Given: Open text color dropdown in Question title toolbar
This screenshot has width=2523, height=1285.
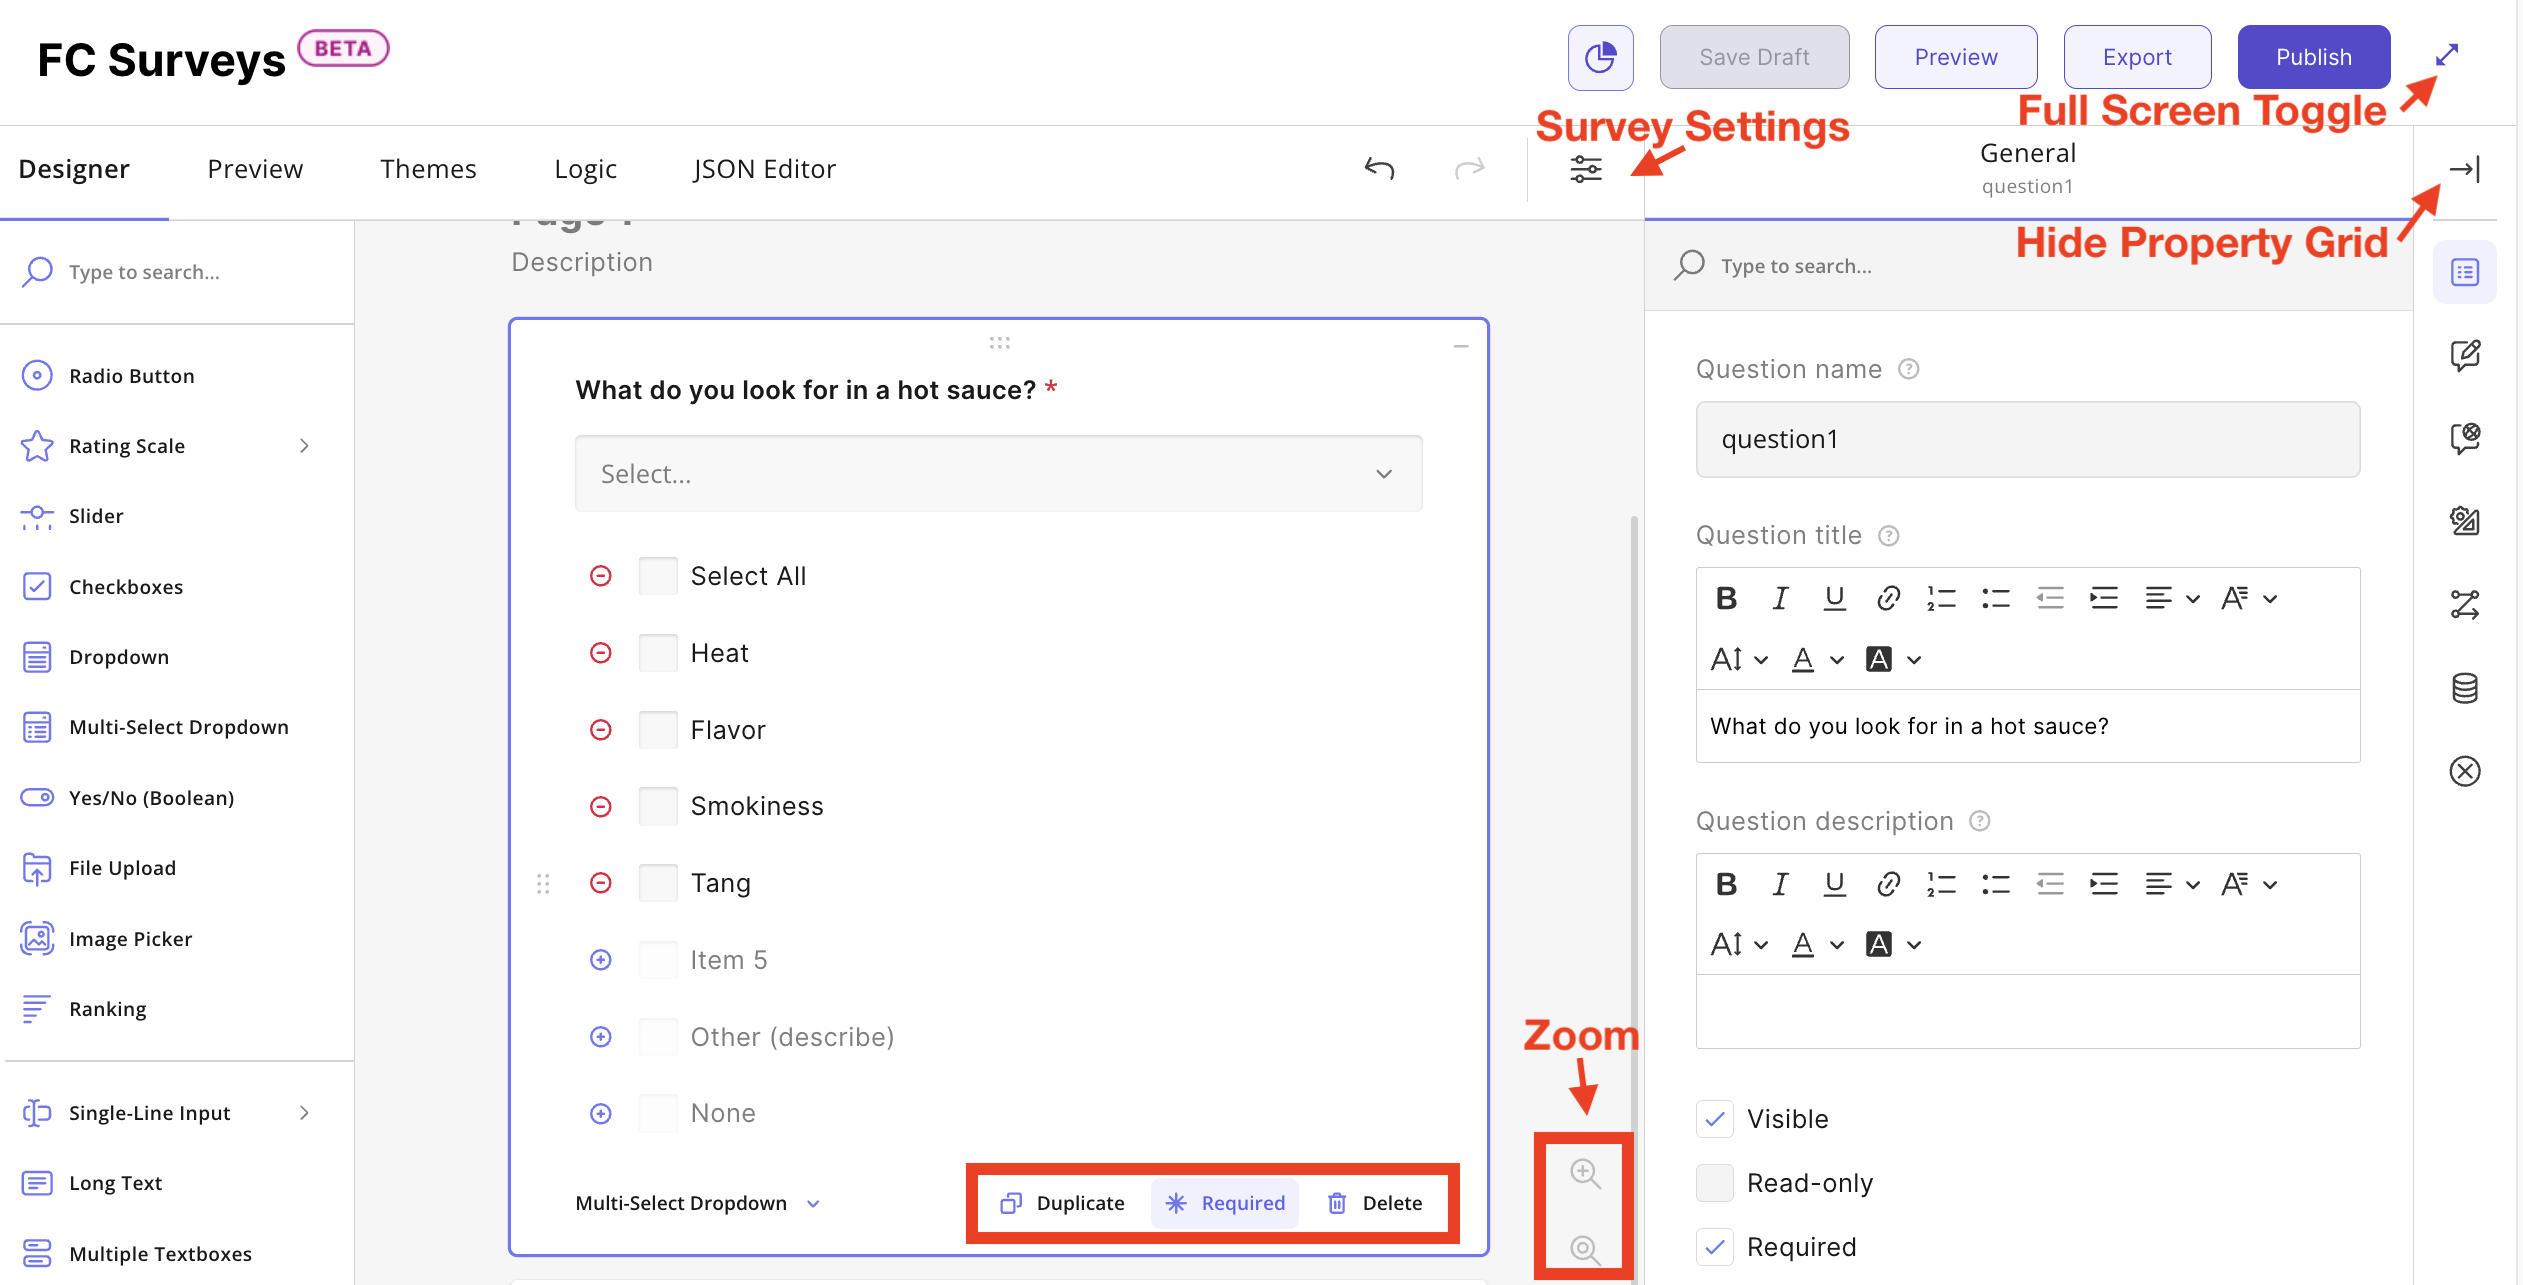Looking at the screenshot, I should [x=1818, y=660].
